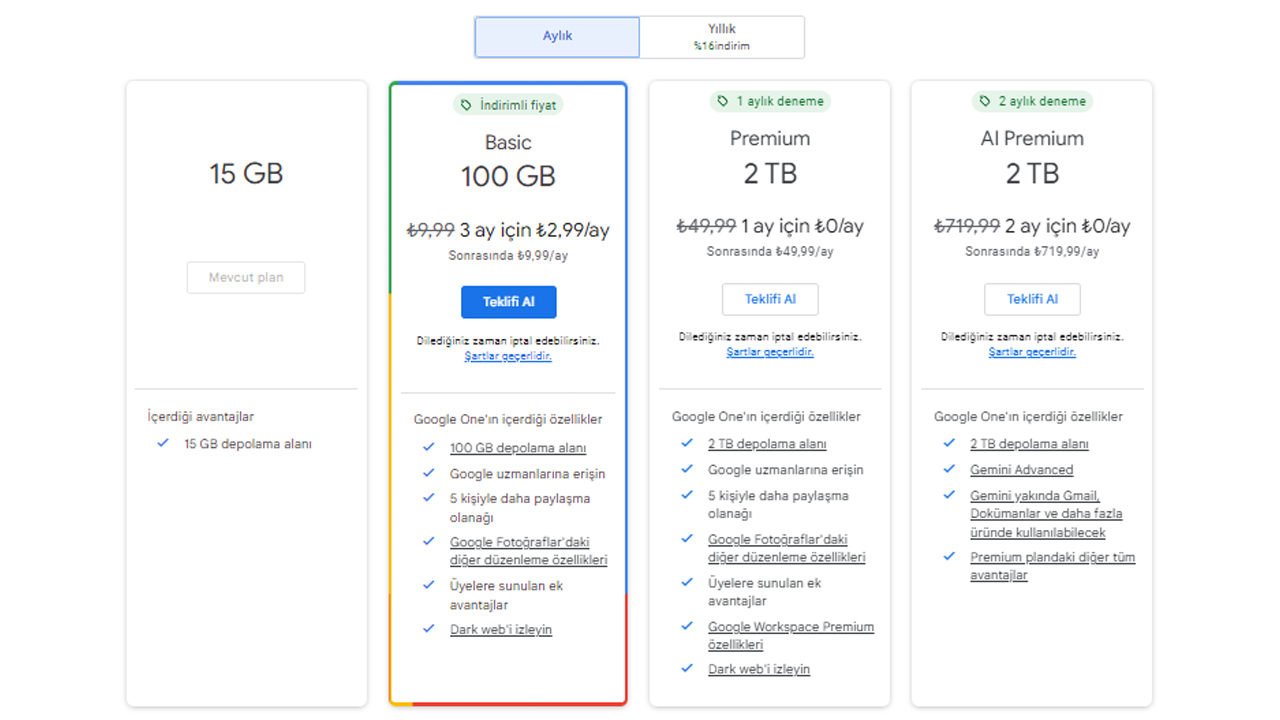The width and height of the screenshot is (1280, 720).
Task: Open Şartlar geçerlidir link under Premium plan
Action: coord(770,352)
